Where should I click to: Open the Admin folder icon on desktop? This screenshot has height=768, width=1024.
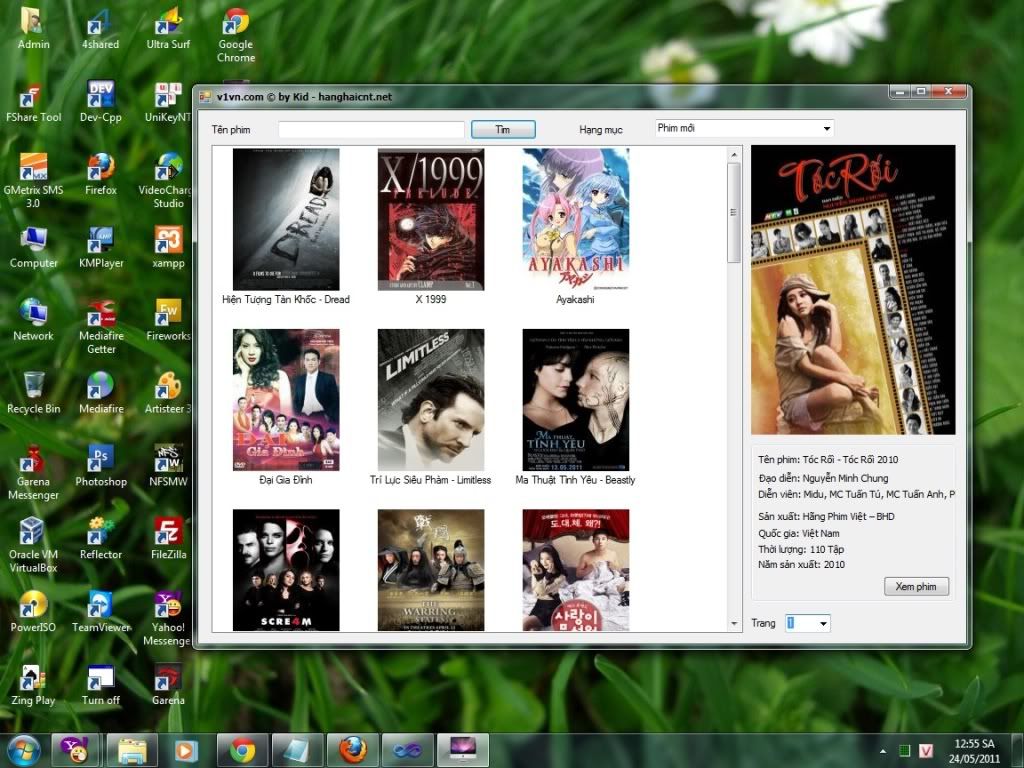[33, 28]
